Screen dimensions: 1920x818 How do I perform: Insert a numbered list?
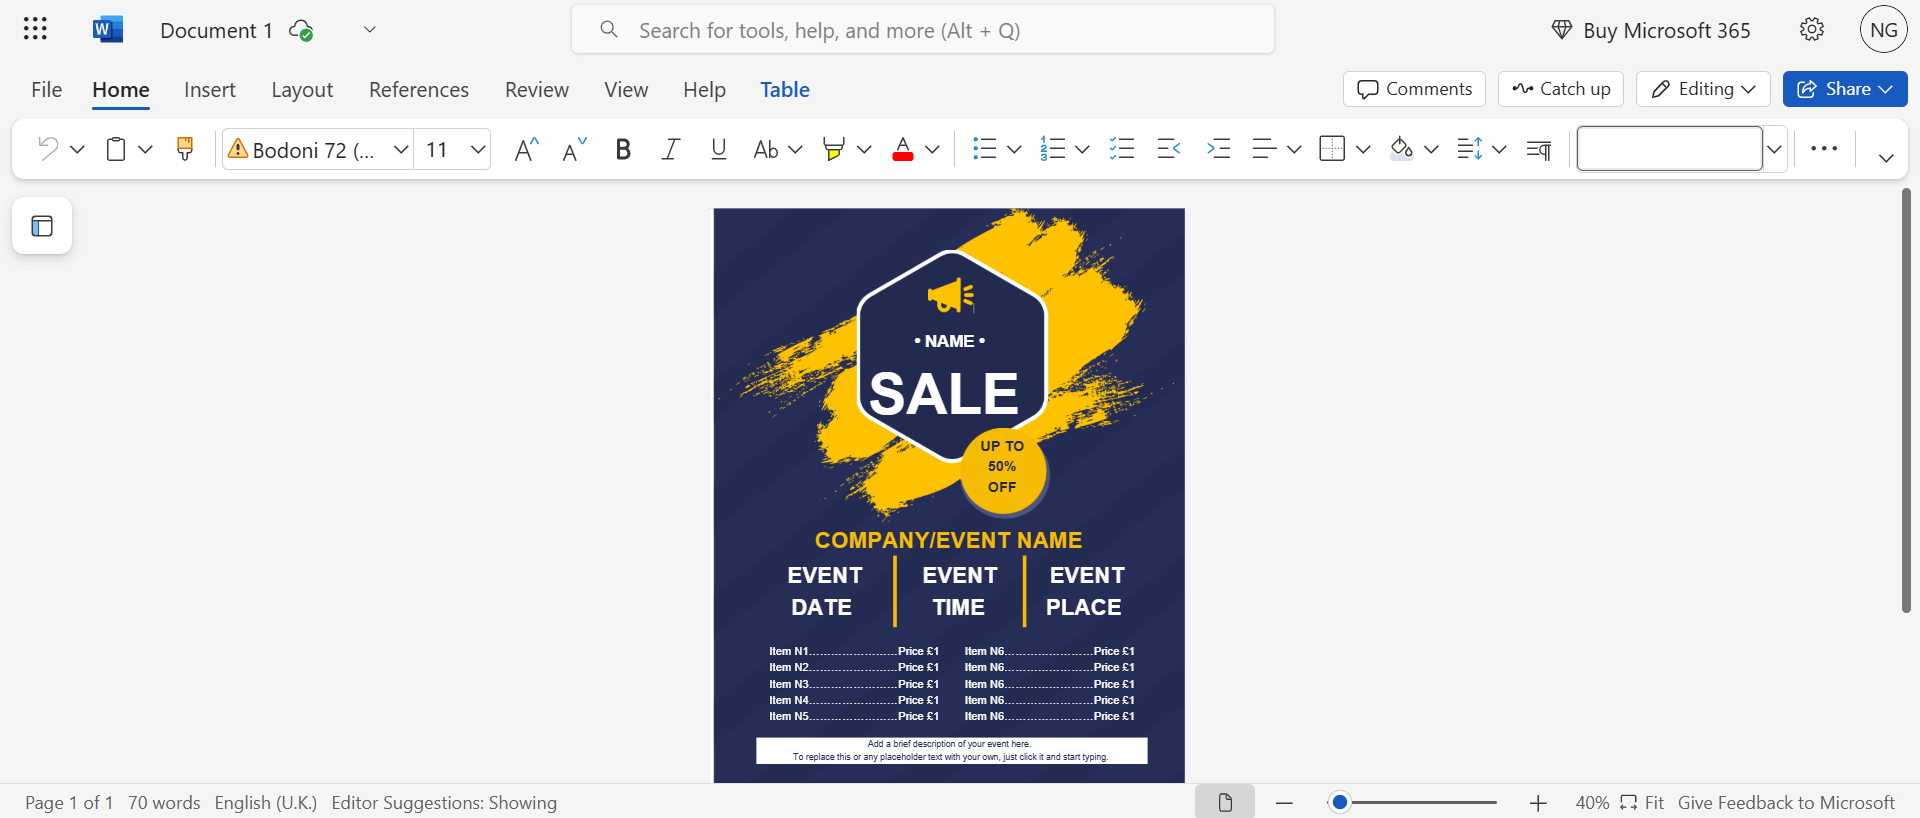[x=1053, y=149]
